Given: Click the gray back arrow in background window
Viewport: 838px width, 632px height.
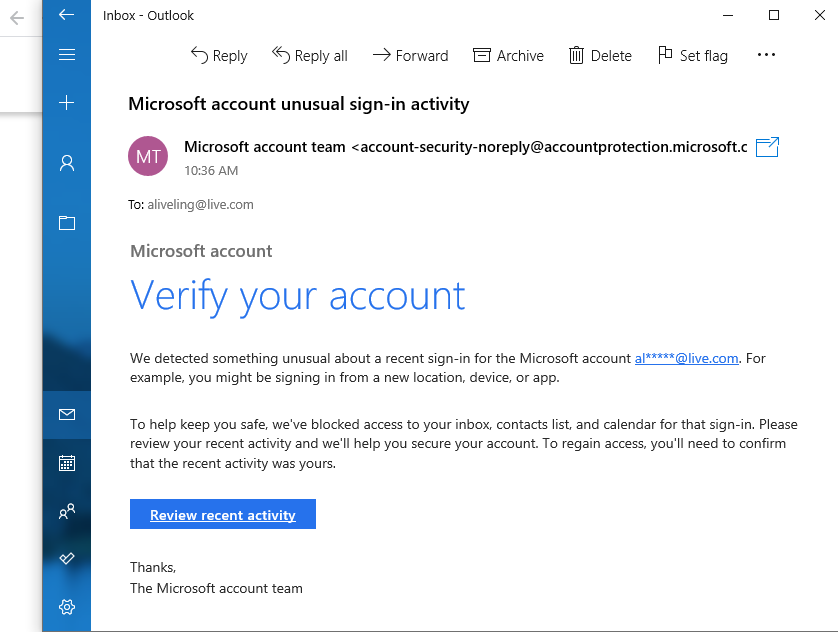Looking at the screenshot, I should (x=17, y=18).
